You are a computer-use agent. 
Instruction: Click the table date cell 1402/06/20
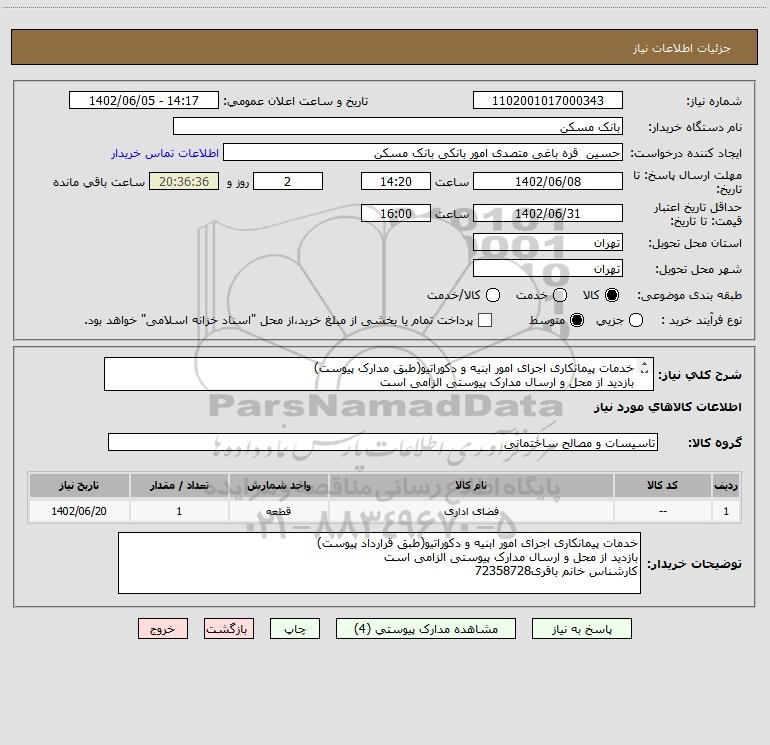click(79, 511)
